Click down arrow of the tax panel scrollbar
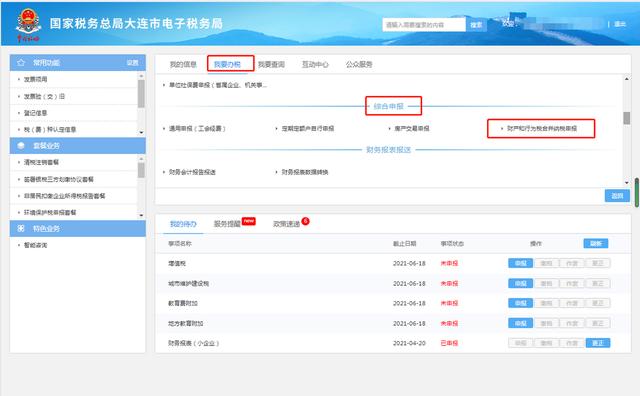Screen dimensions: 640x396 (627, 182)
